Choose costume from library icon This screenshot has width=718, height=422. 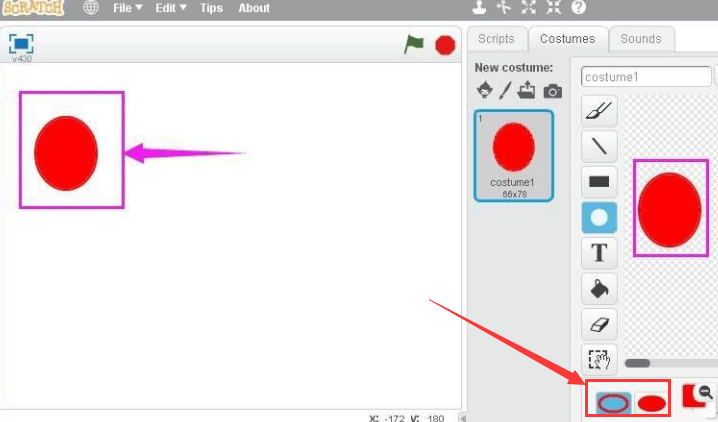(485, 90)
